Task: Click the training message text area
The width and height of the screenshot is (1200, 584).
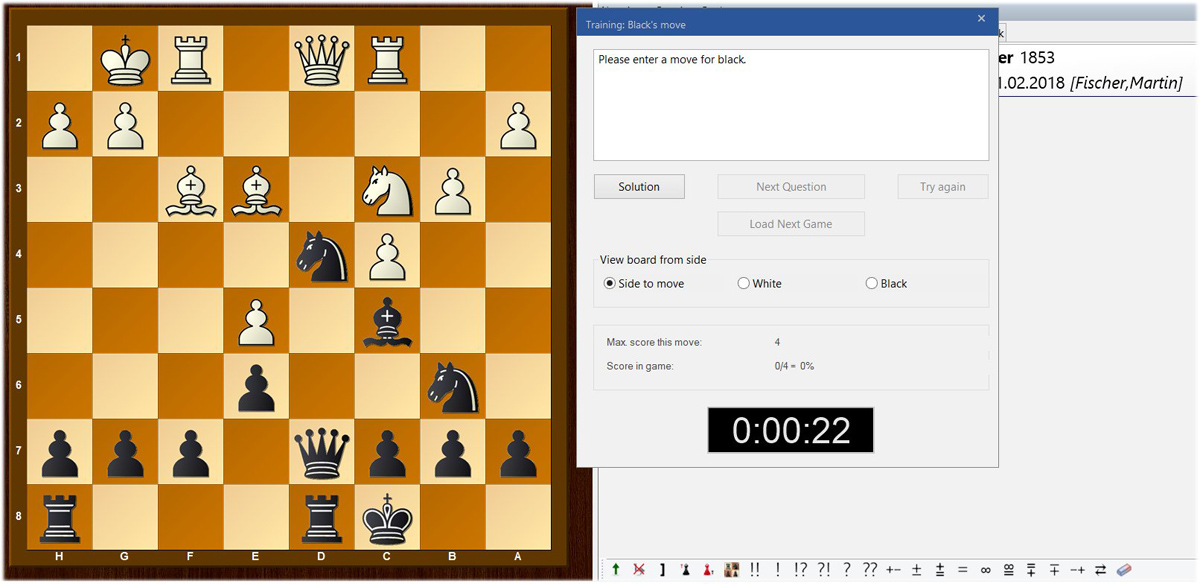Action: coord(790,105)
